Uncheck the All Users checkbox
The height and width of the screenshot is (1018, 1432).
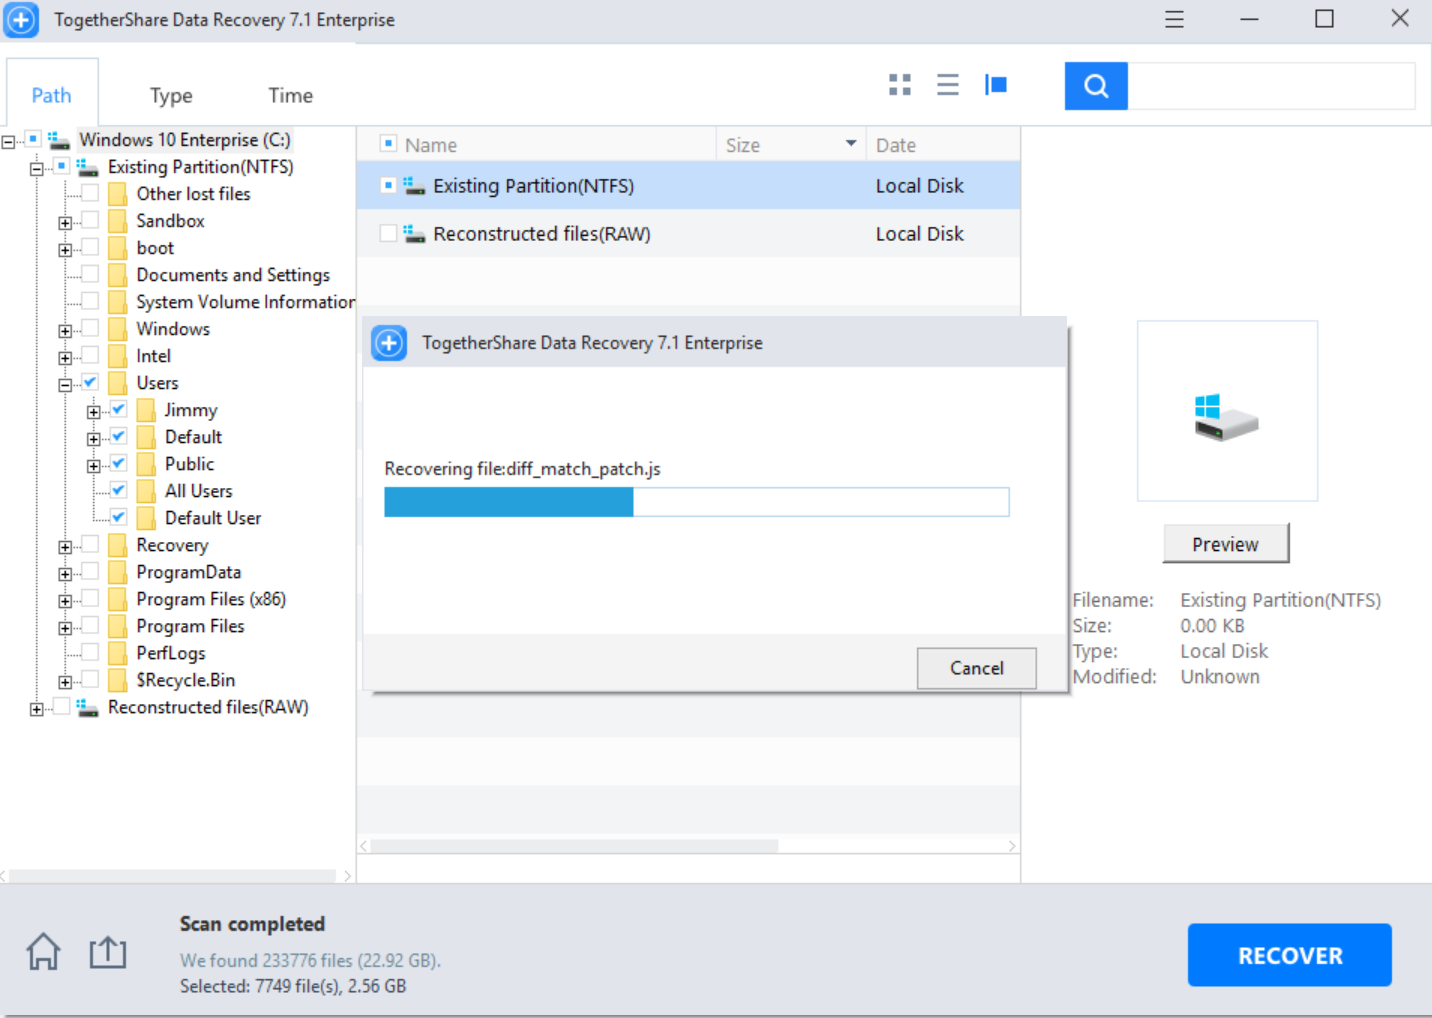pos(118,490)
